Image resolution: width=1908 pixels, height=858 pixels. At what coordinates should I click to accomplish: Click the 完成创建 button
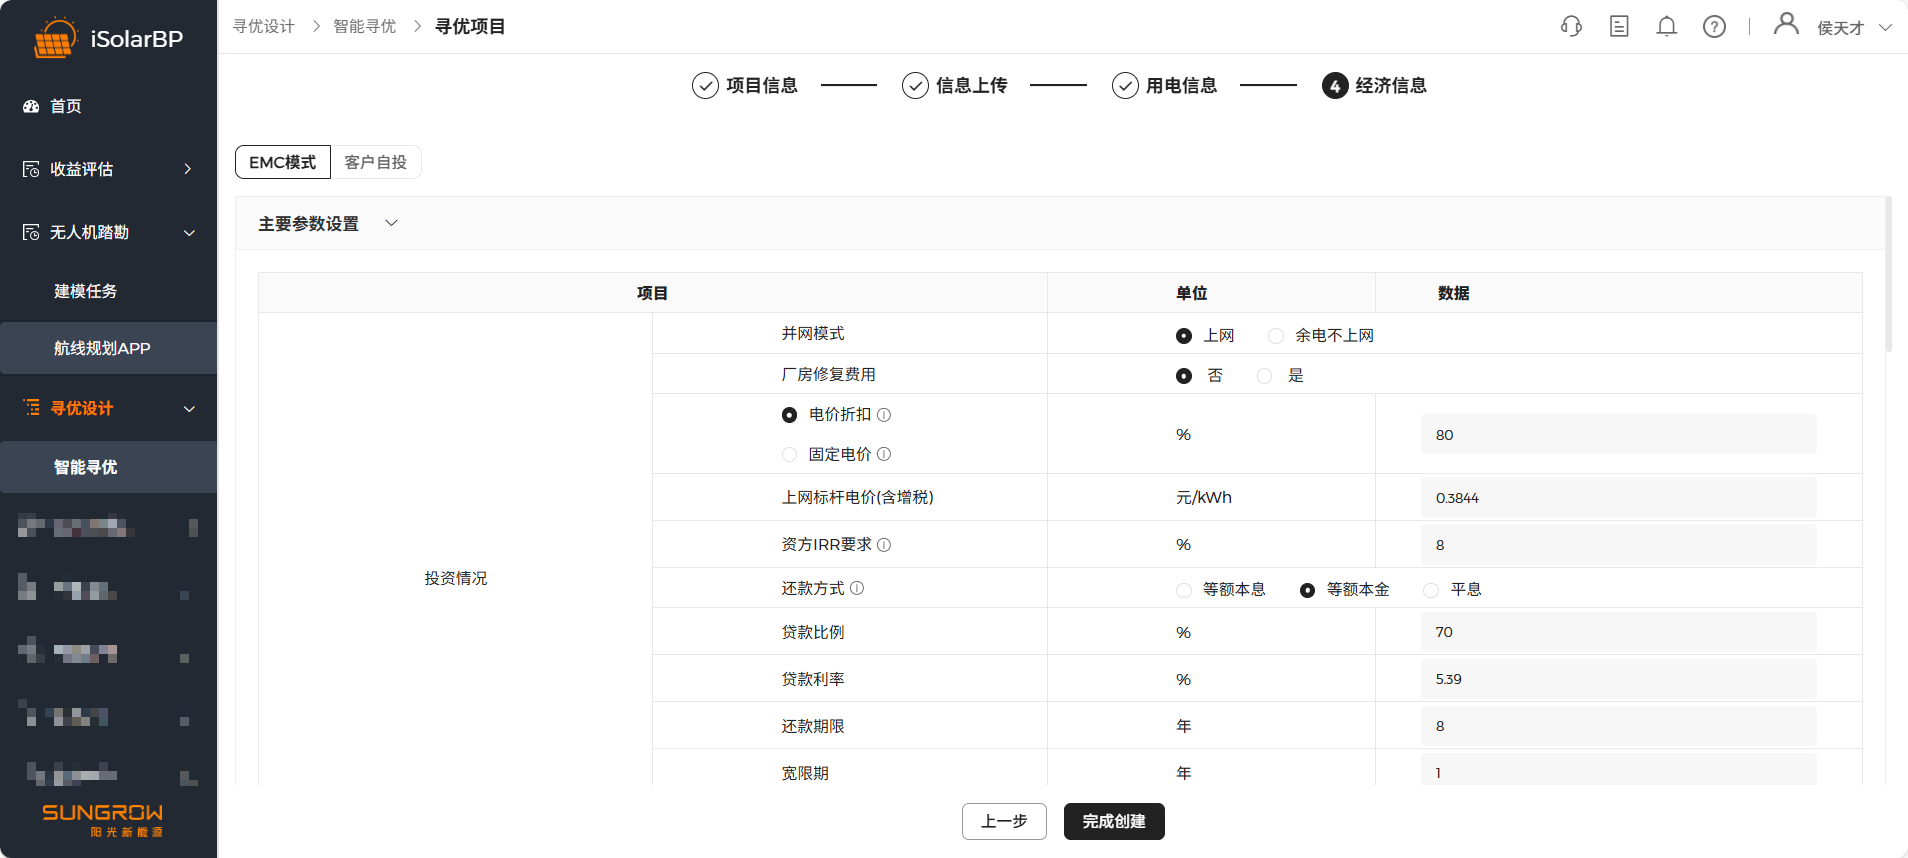[x=1113, y=821]
